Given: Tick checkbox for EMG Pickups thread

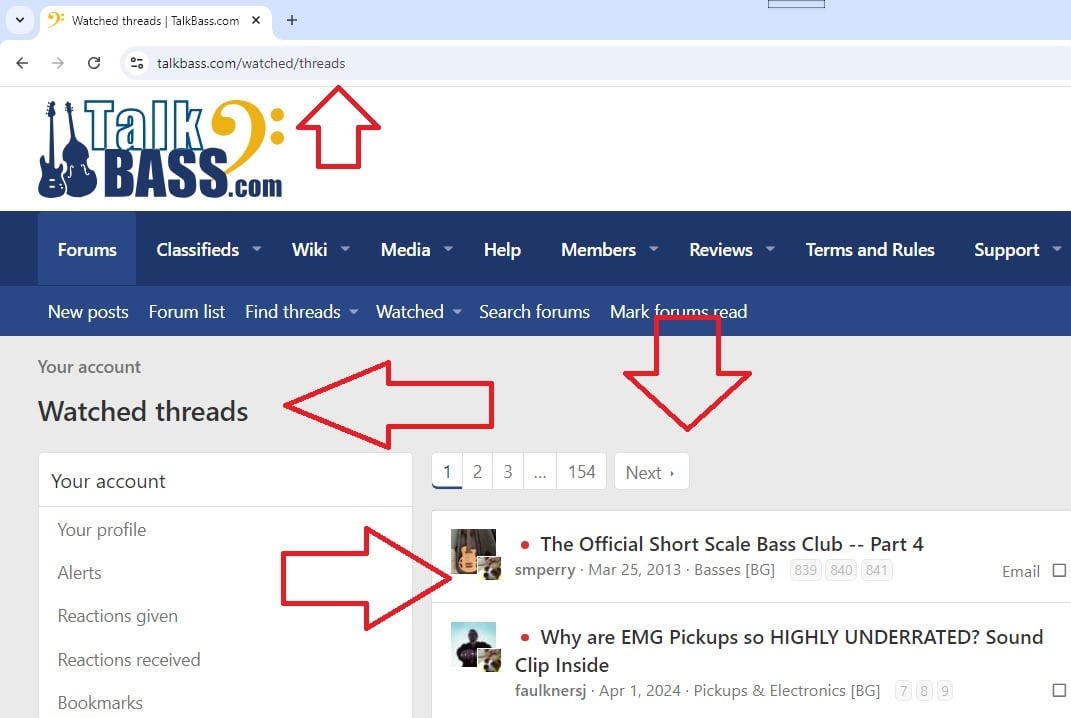Looking at the screenshot, I should (x=1059, y=691).
